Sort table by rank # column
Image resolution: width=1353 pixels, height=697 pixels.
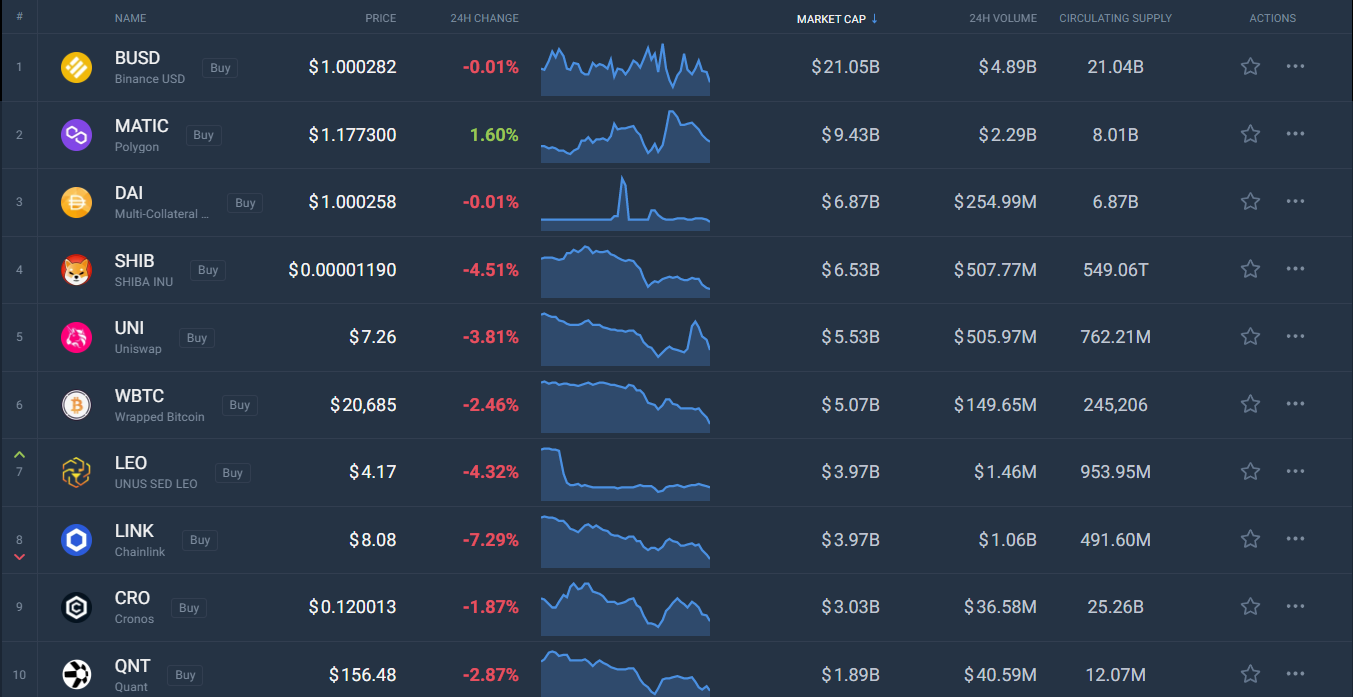19,18
